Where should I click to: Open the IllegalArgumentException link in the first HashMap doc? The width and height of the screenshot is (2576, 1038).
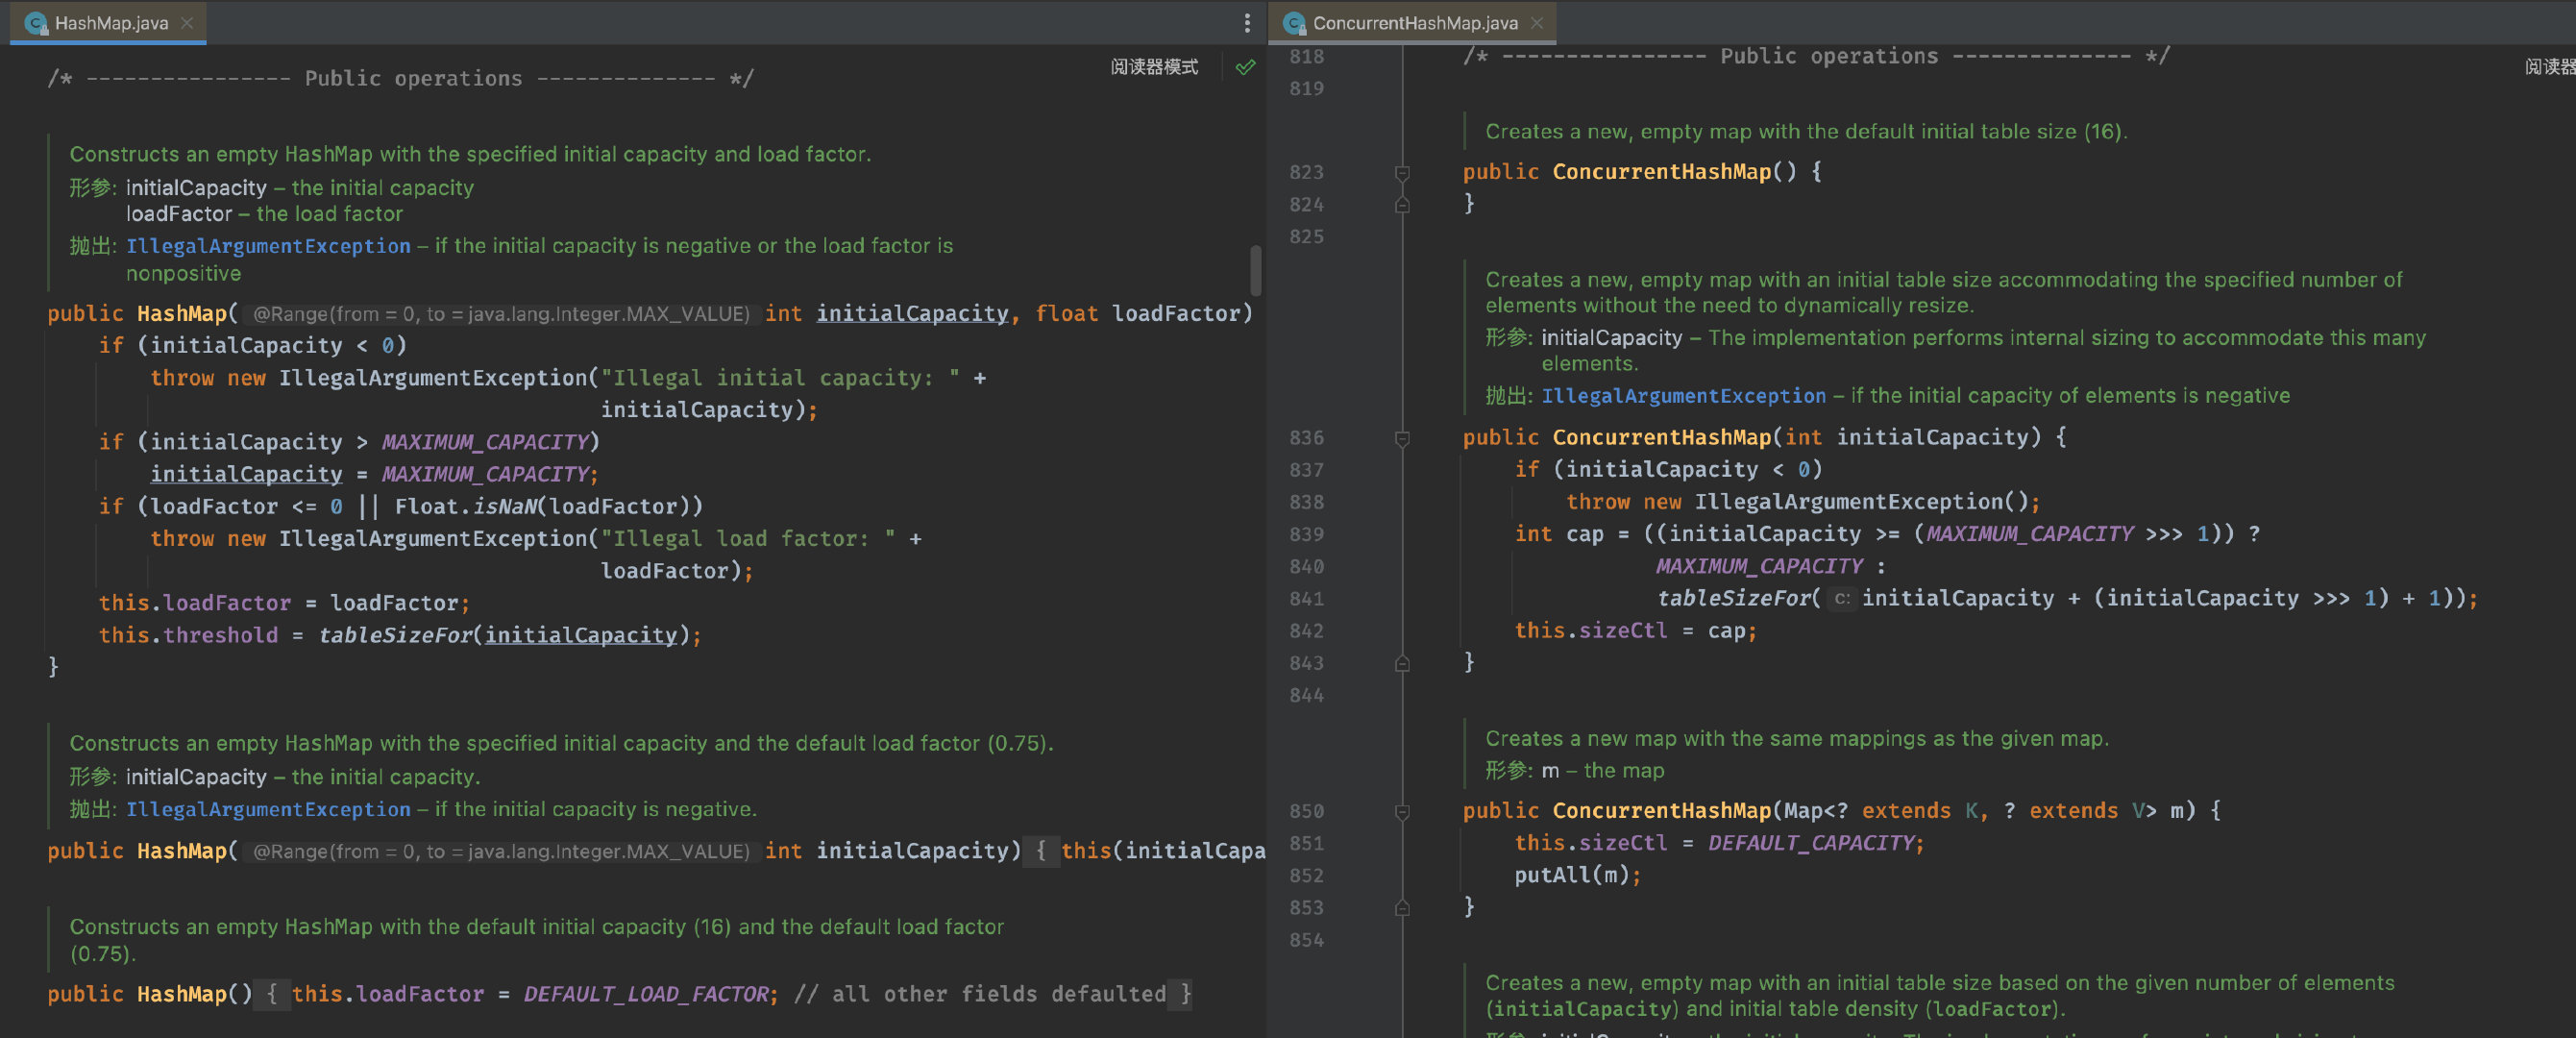pyautogui.click(x=268, y=246)
